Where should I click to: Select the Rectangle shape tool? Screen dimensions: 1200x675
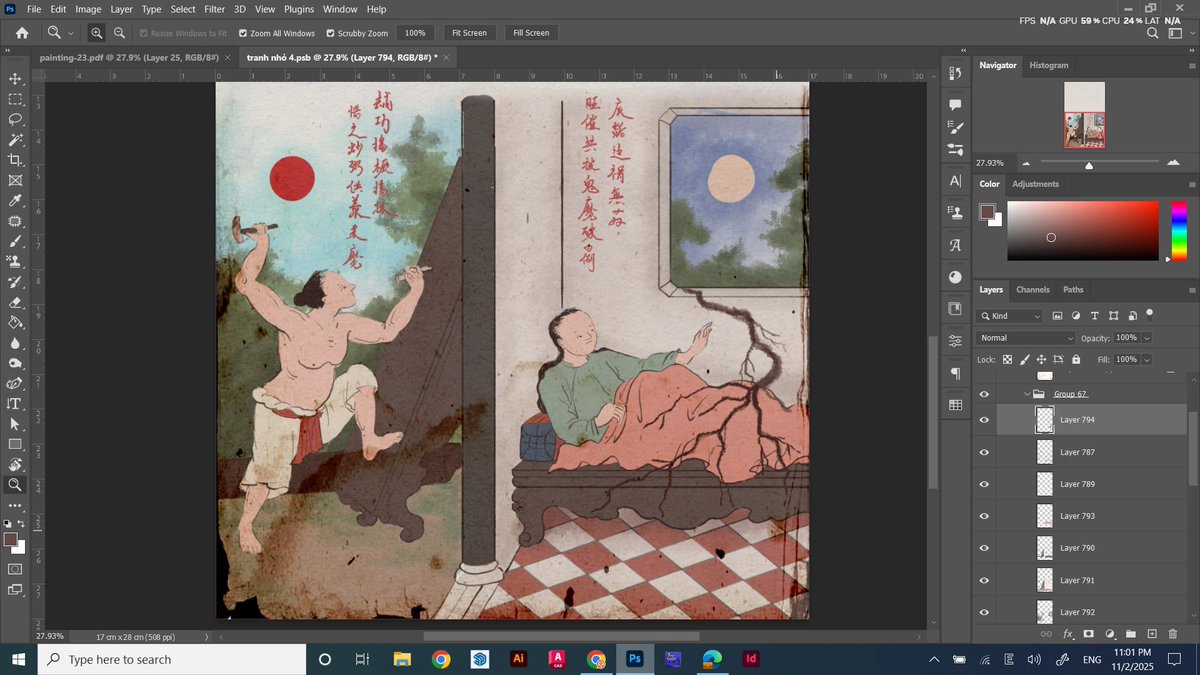click(15, 444)
